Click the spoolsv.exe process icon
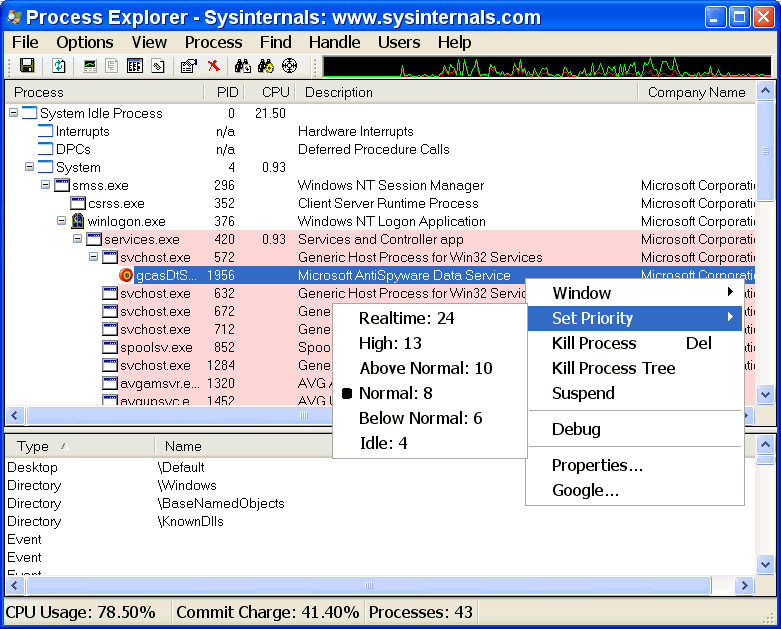This screenshot has width=781, height=629. point(110,347)
